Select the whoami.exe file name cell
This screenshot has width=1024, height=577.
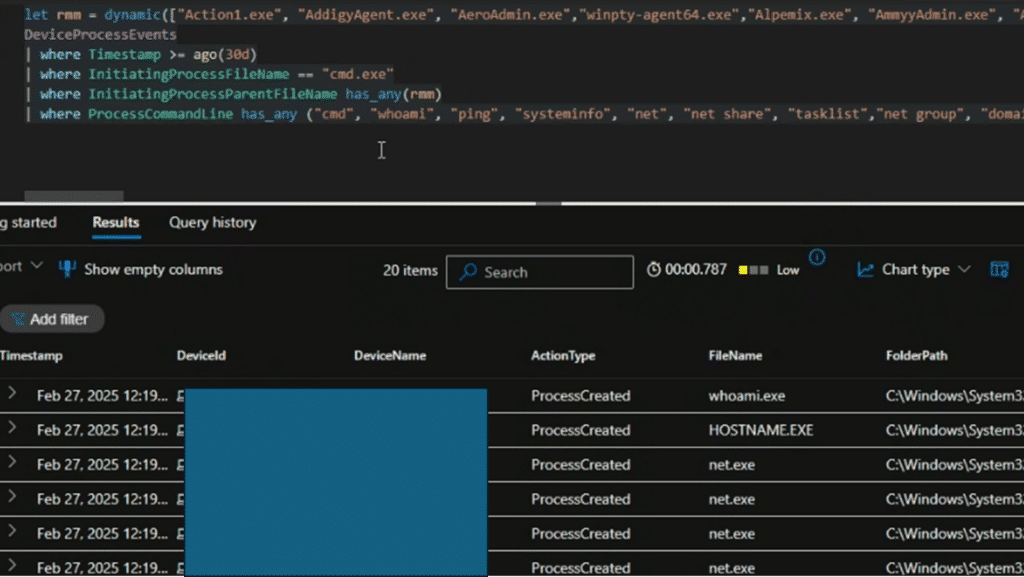[746, 396]
